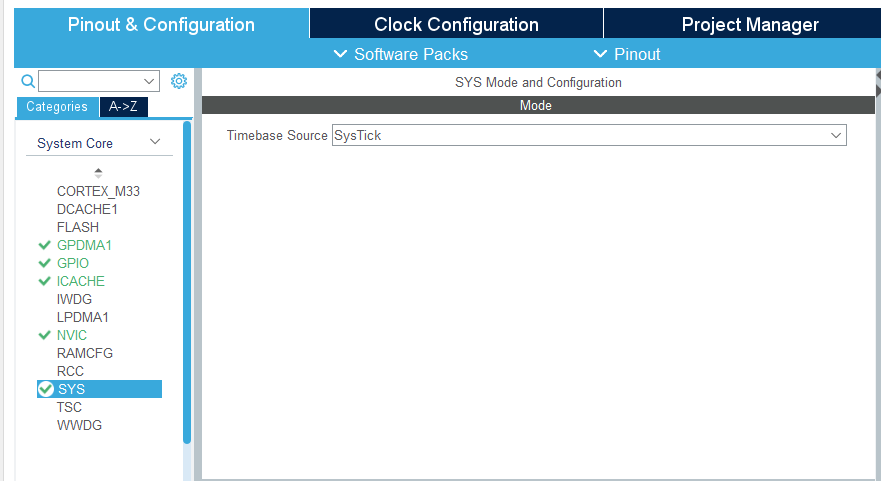Select FLASH in the peripheral list

pos(78,227)
